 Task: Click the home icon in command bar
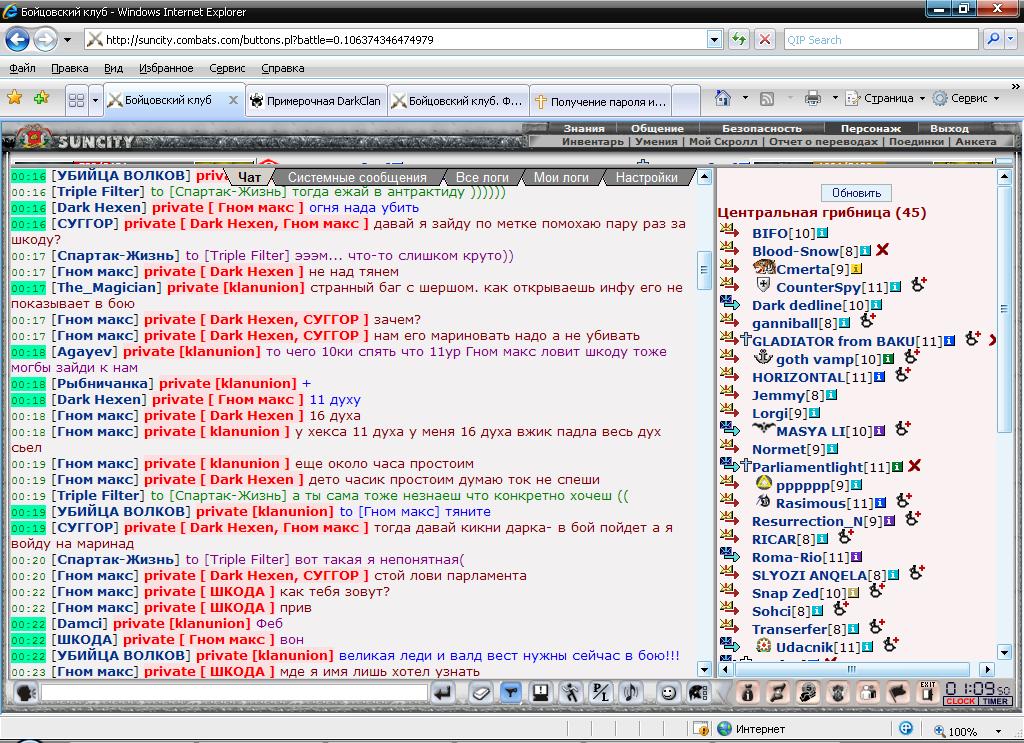tap(722, 98)
